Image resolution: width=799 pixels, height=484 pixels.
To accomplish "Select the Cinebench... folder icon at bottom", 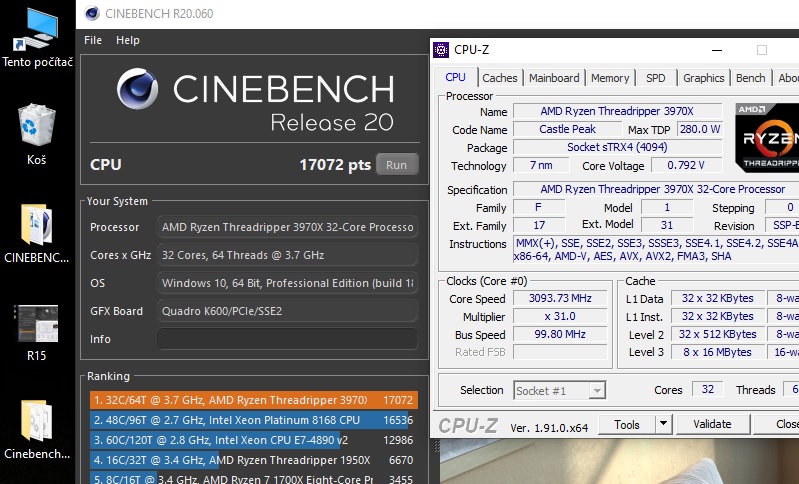I will 37,429.
